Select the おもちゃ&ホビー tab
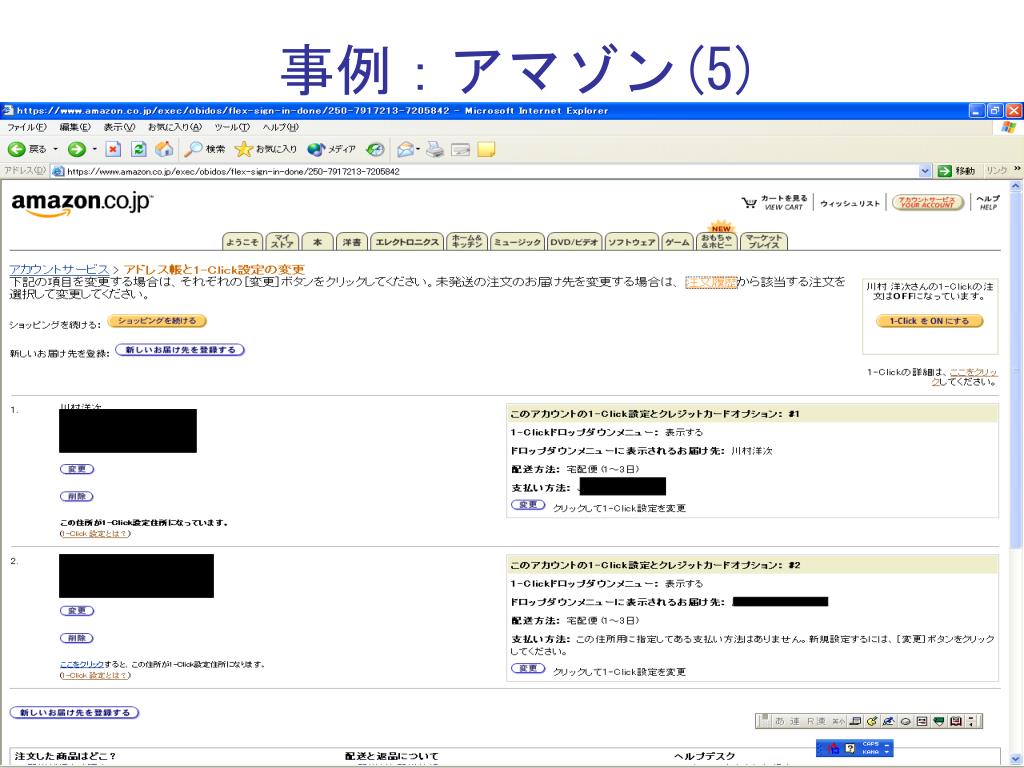1024x768 pixels. [717, 240]
